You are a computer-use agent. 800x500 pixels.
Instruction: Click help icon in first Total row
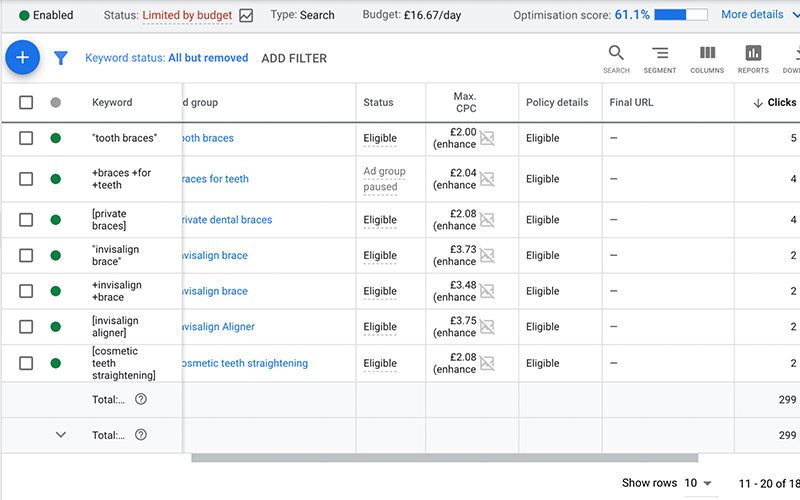tap(141, 399)
